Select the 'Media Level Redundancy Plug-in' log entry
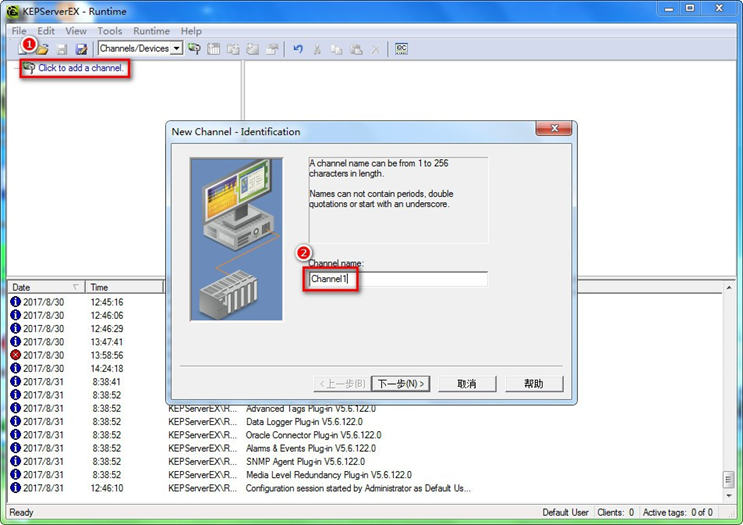This screenshot has width=743, height=525. [328, 475]
